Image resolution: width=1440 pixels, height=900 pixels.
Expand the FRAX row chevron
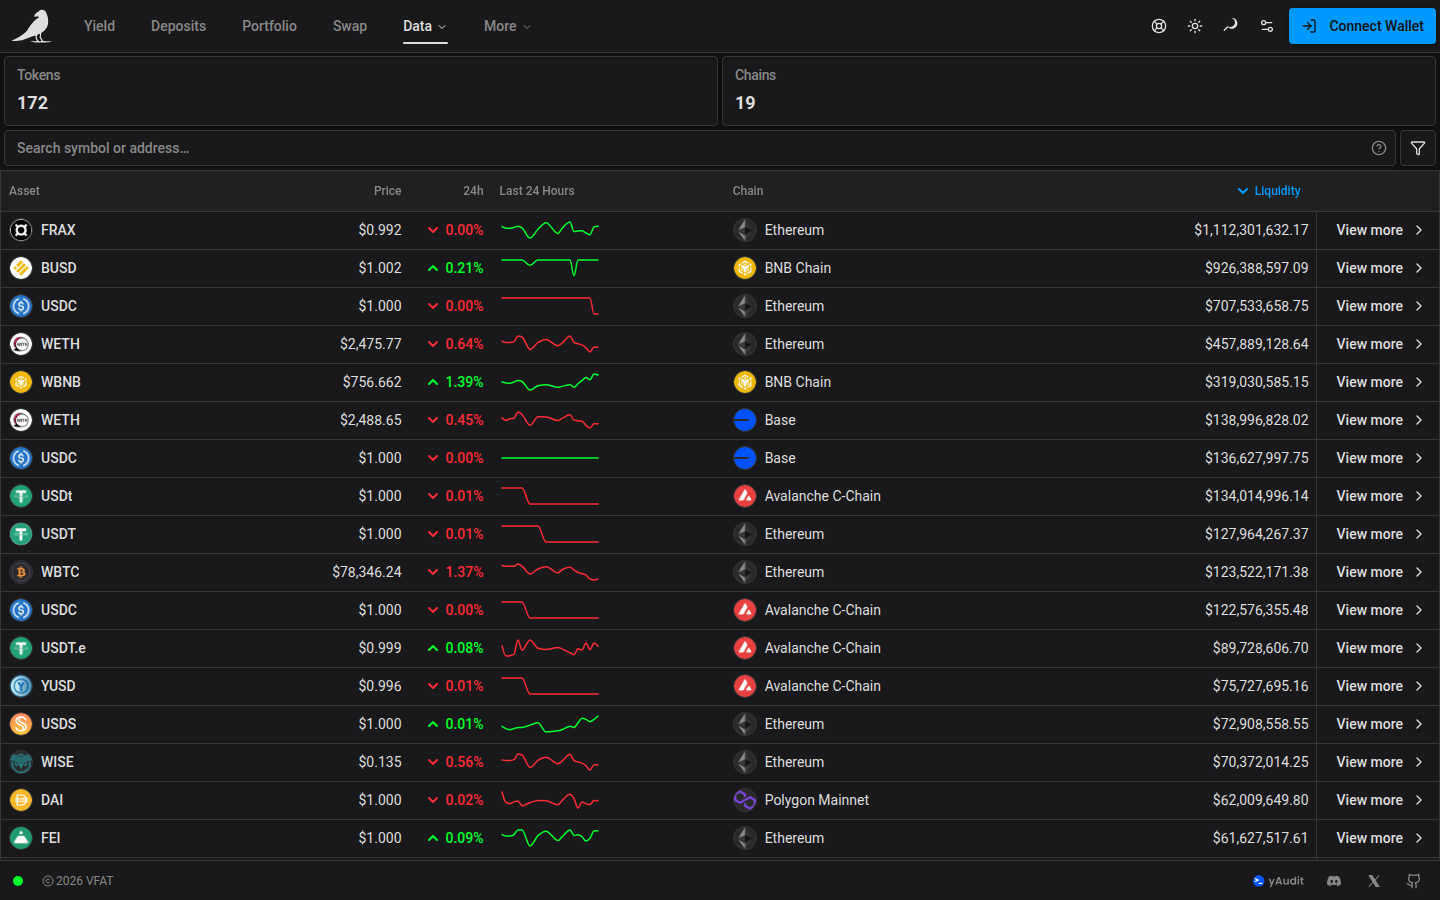click(x=1419, y=230)
